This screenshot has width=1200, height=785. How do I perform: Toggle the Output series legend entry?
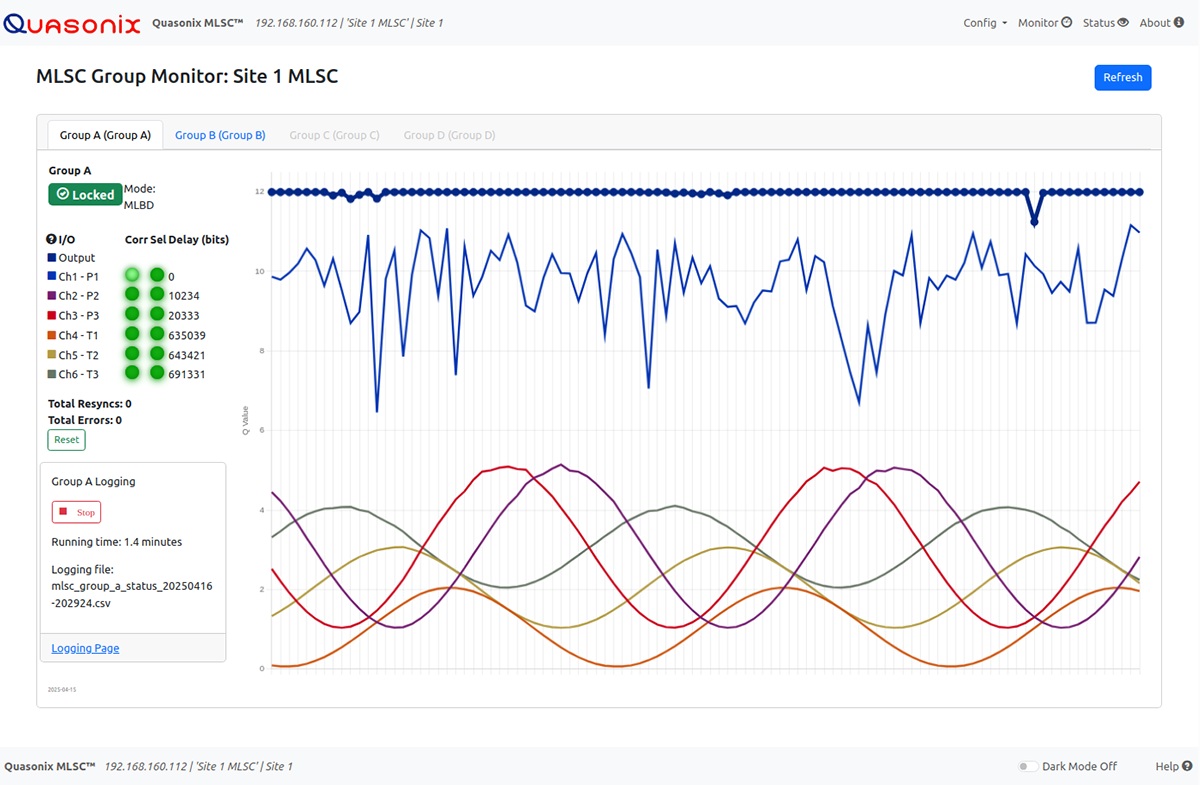(x=76, y=258)
